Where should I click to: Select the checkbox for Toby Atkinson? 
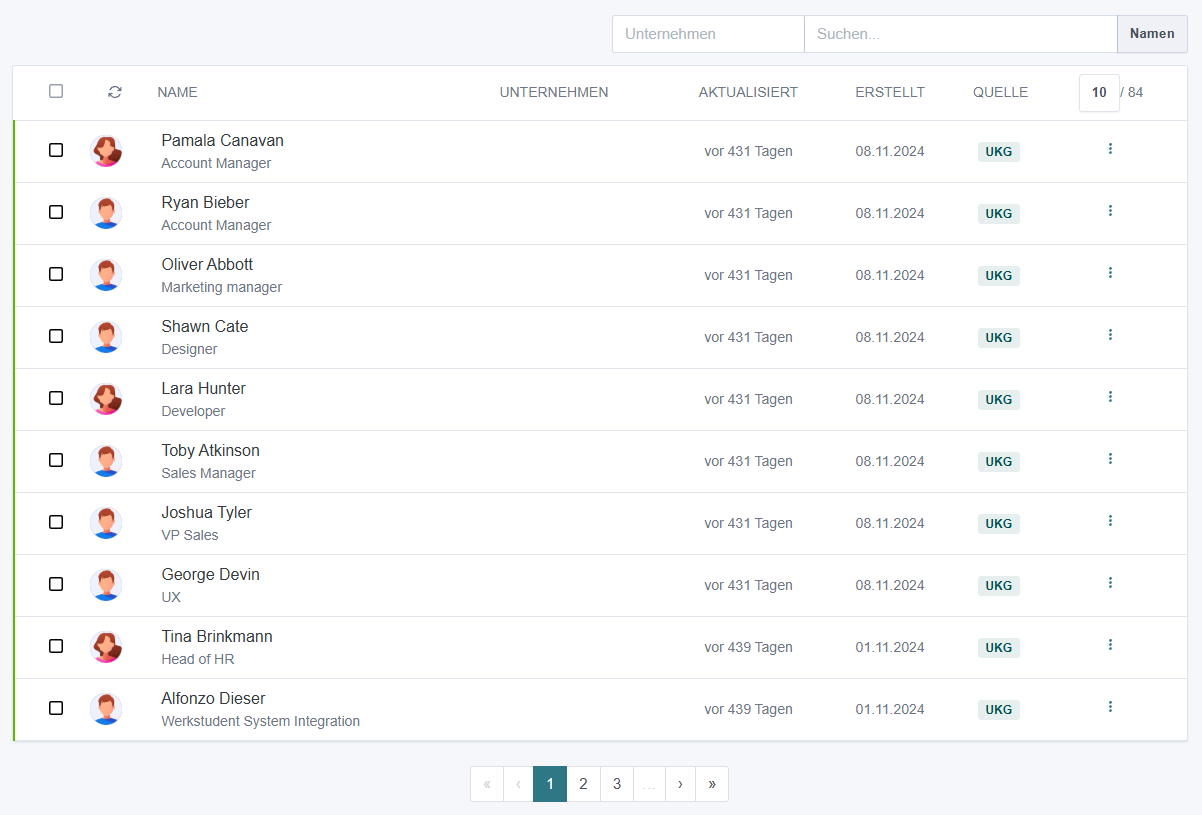click(56, 460)
